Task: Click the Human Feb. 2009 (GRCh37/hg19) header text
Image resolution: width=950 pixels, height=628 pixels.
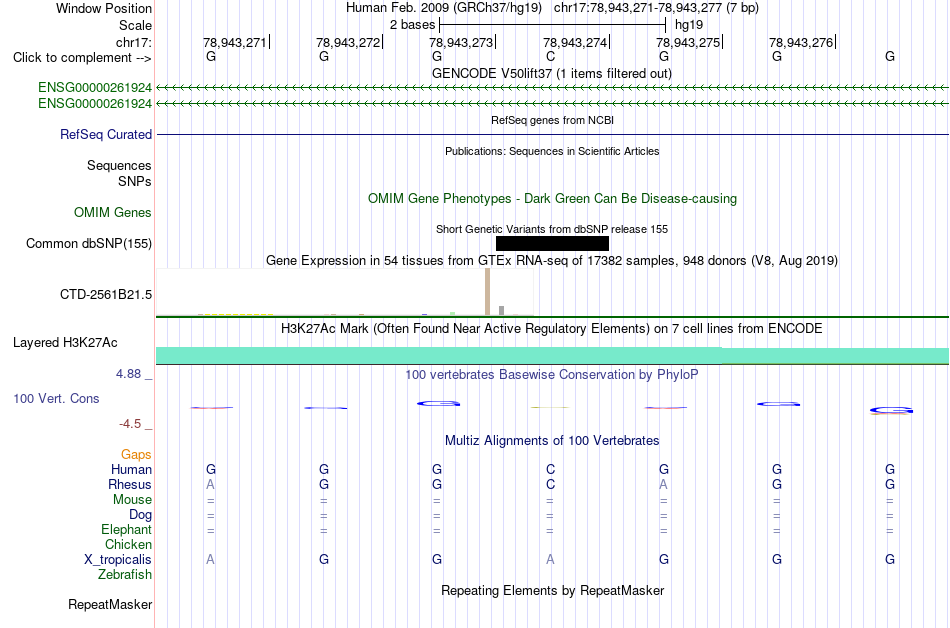Action: 446,8
